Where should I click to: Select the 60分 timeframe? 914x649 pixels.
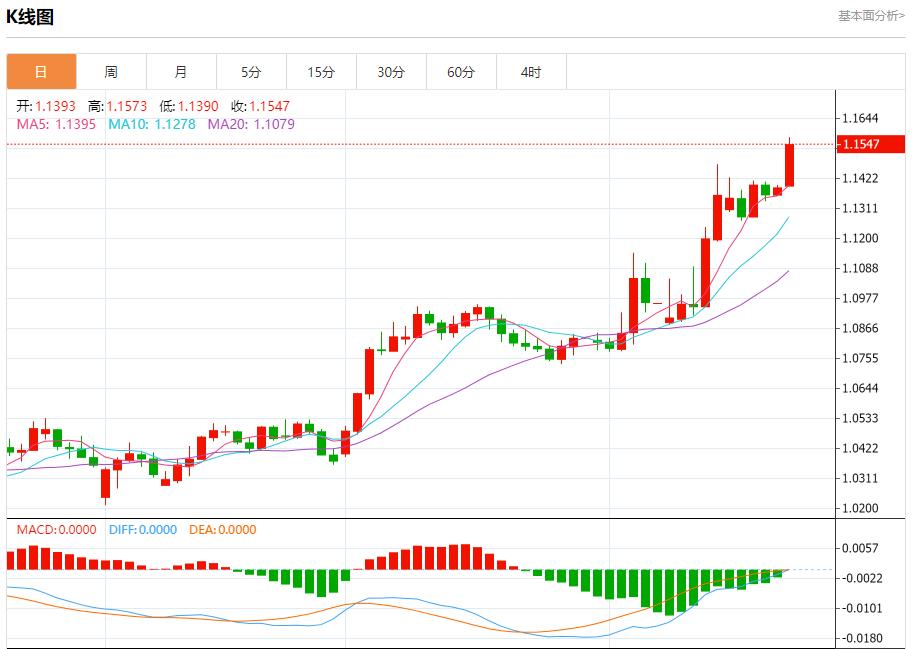tap(461, 72)
